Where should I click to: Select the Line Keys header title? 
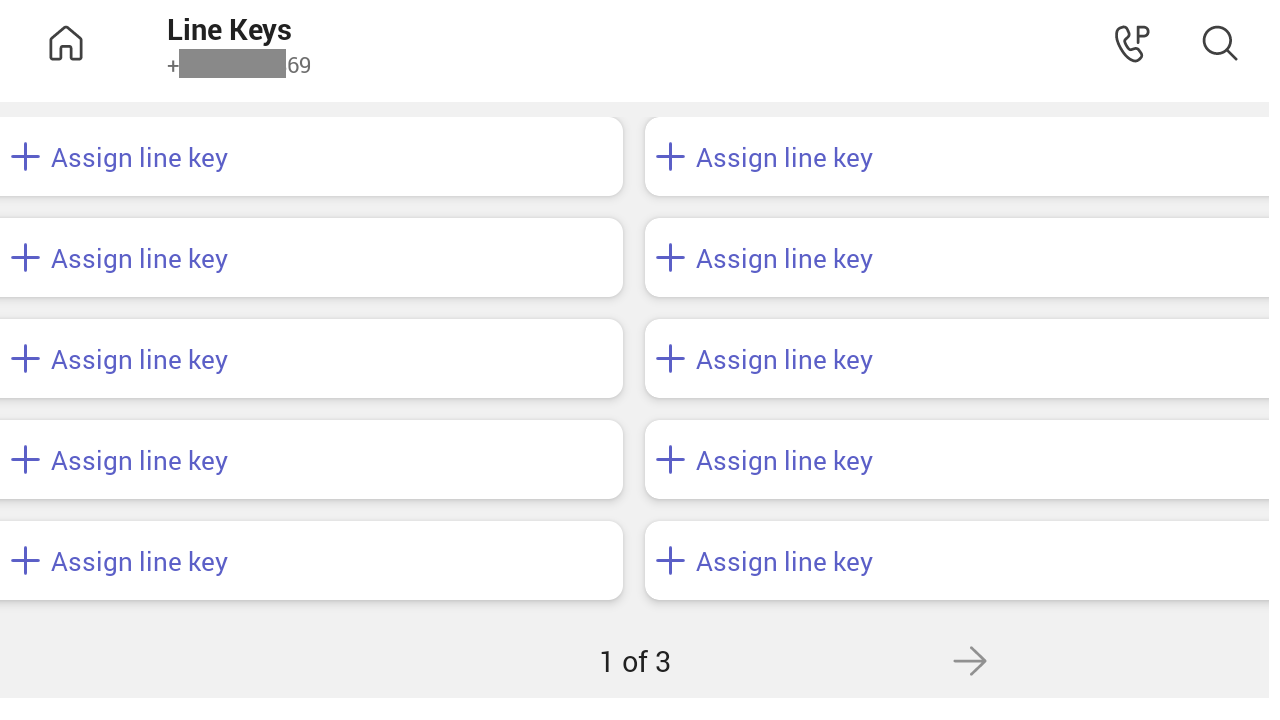(x=229, y=30)
